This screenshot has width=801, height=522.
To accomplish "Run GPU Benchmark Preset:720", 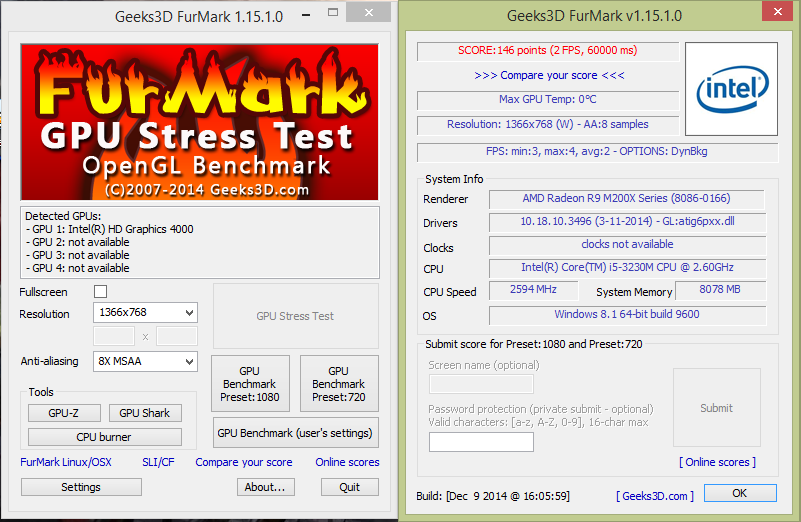I will point(339,384).
